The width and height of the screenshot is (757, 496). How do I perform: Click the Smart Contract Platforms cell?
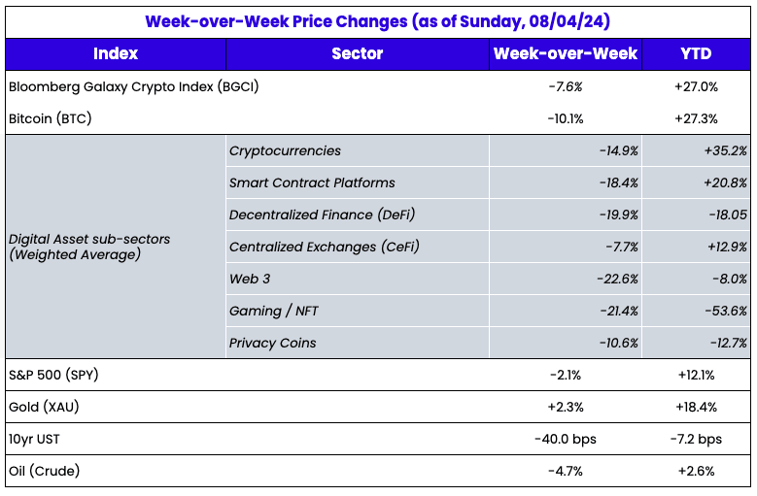point(312,183)
